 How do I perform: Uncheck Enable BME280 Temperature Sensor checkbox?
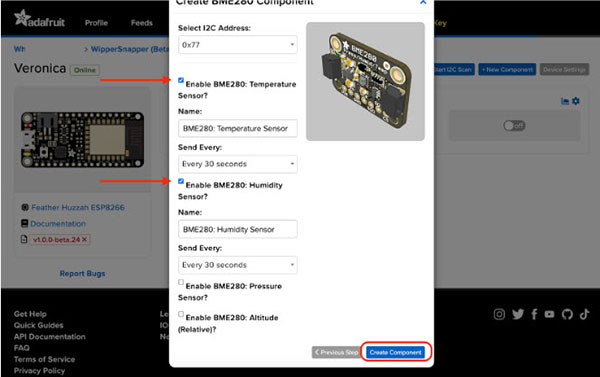pyautogui.click(x=181, y=80)
